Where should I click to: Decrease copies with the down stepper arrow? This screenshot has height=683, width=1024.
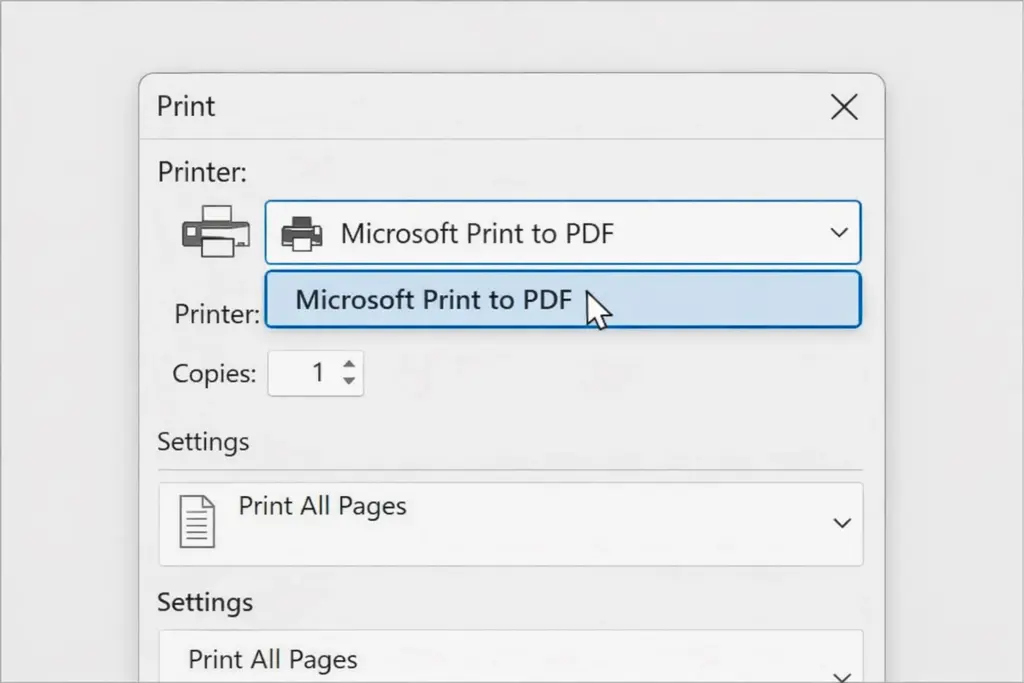349,381
